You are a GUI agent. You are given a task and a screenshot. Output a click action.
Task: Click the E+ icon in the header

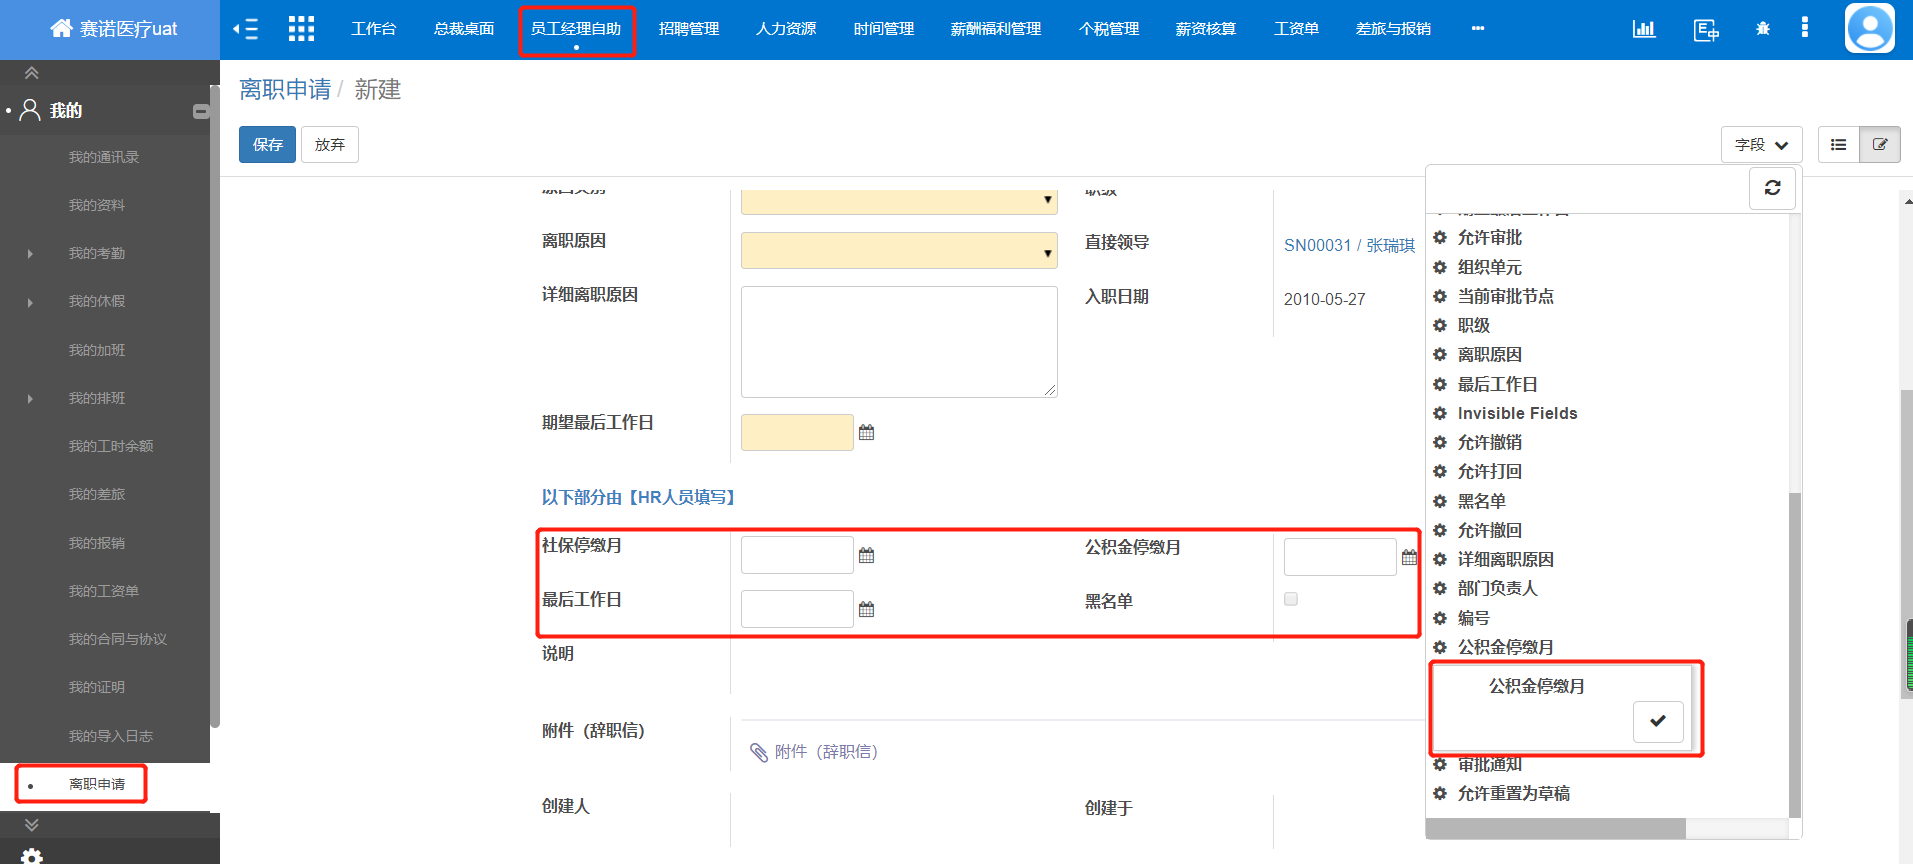coord(1706,30)
